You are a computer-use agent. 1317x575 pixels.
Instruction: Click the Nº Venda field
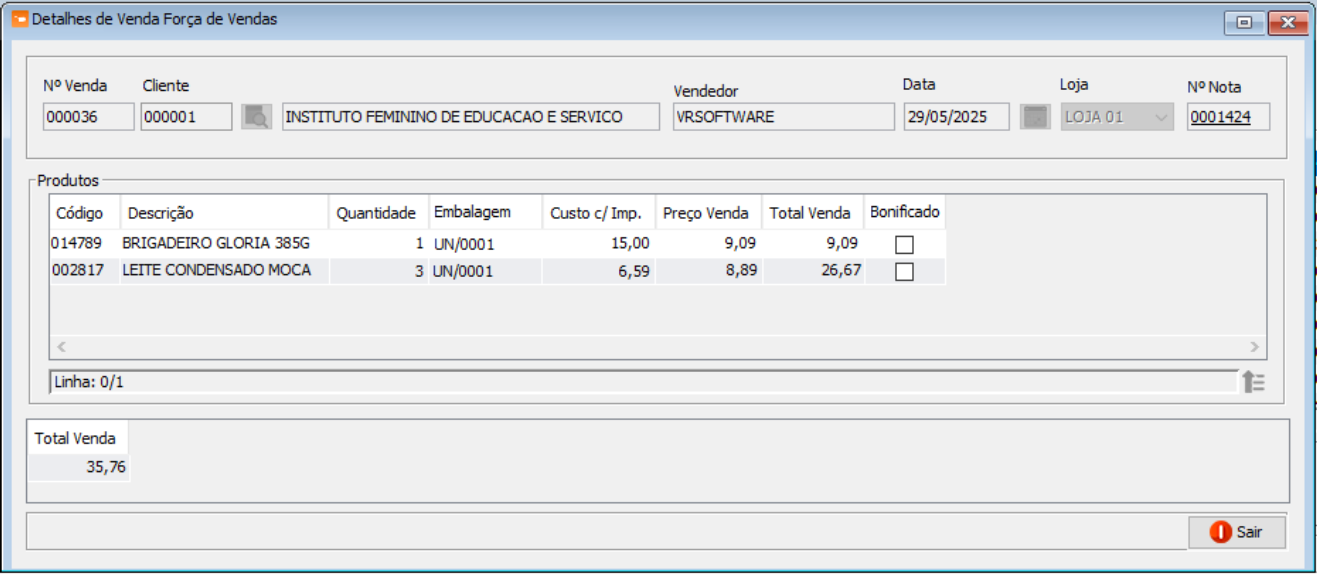point(88,117)
